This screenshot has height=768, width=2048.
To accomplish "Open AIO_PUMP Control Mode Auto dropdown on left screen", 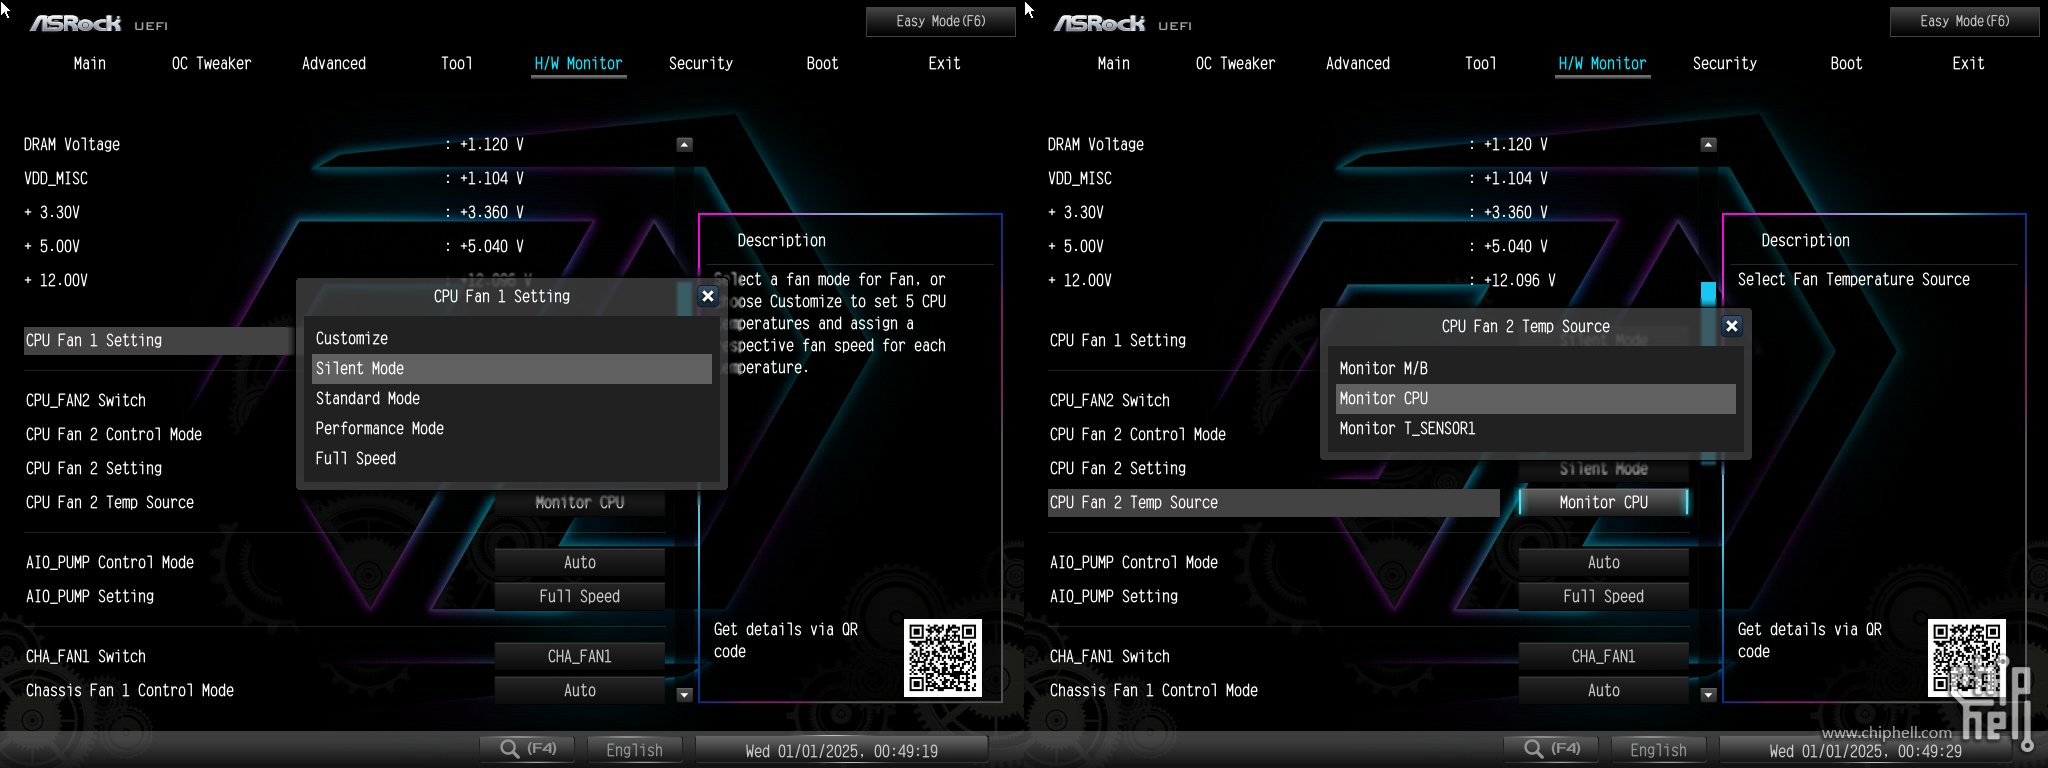I will pyautogui.click(x=580, y=563).
